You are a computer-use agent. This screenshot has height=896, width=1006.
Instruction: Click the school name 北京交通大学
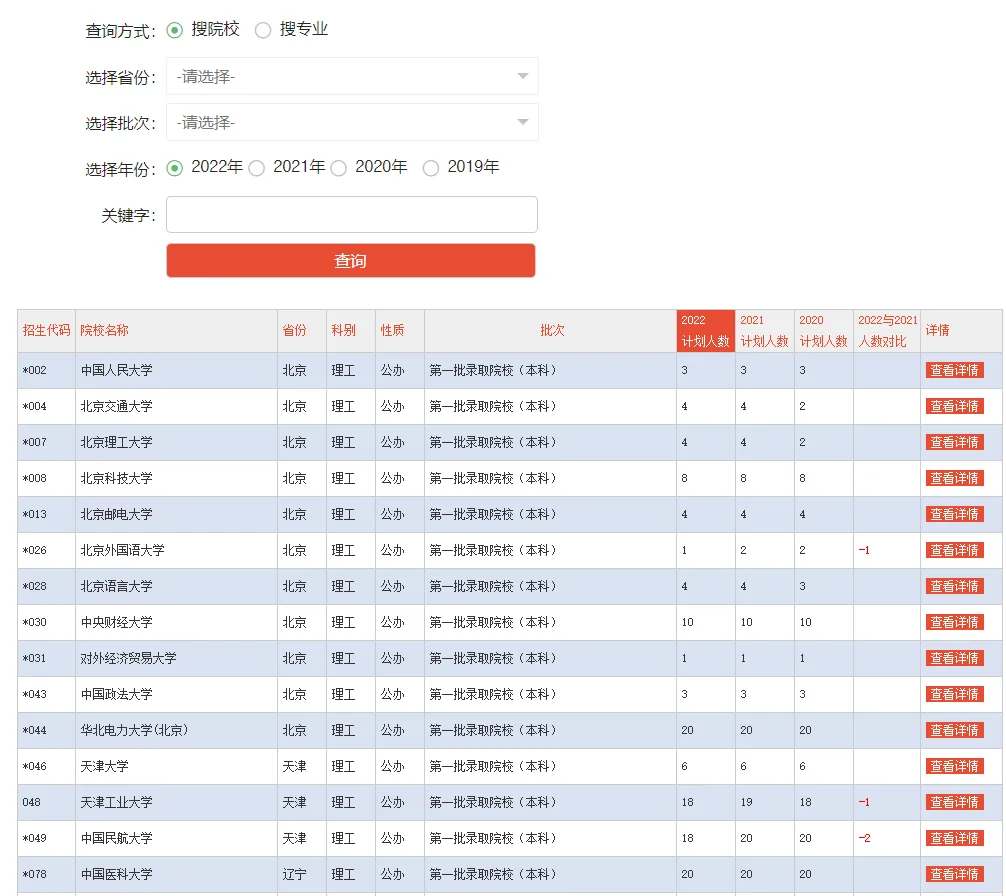[x=116, y=406]
